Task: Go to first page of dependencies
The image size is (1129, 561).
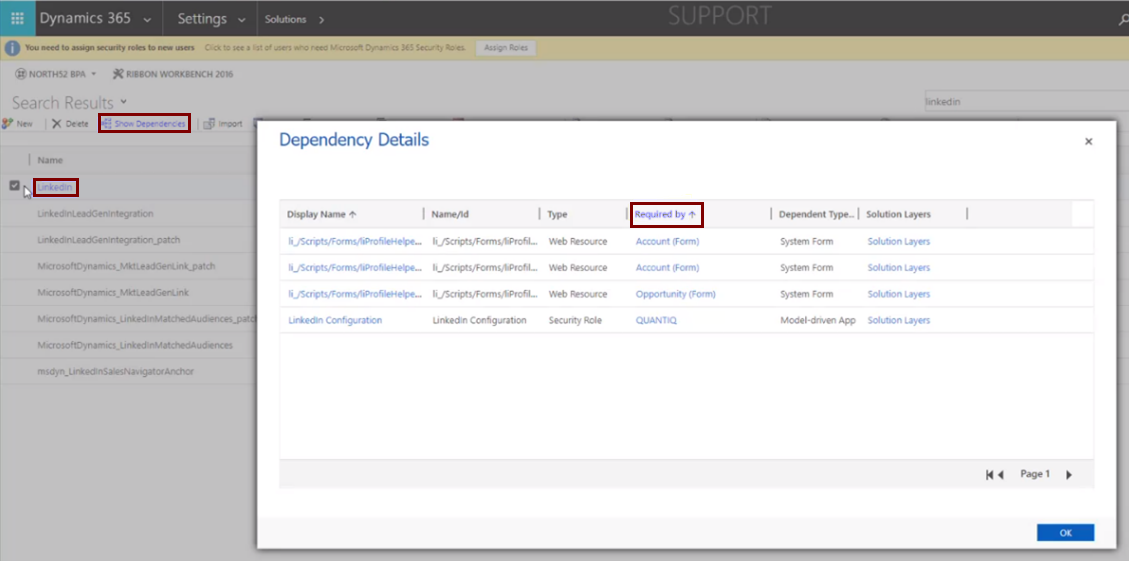Action: pos(989,475)
